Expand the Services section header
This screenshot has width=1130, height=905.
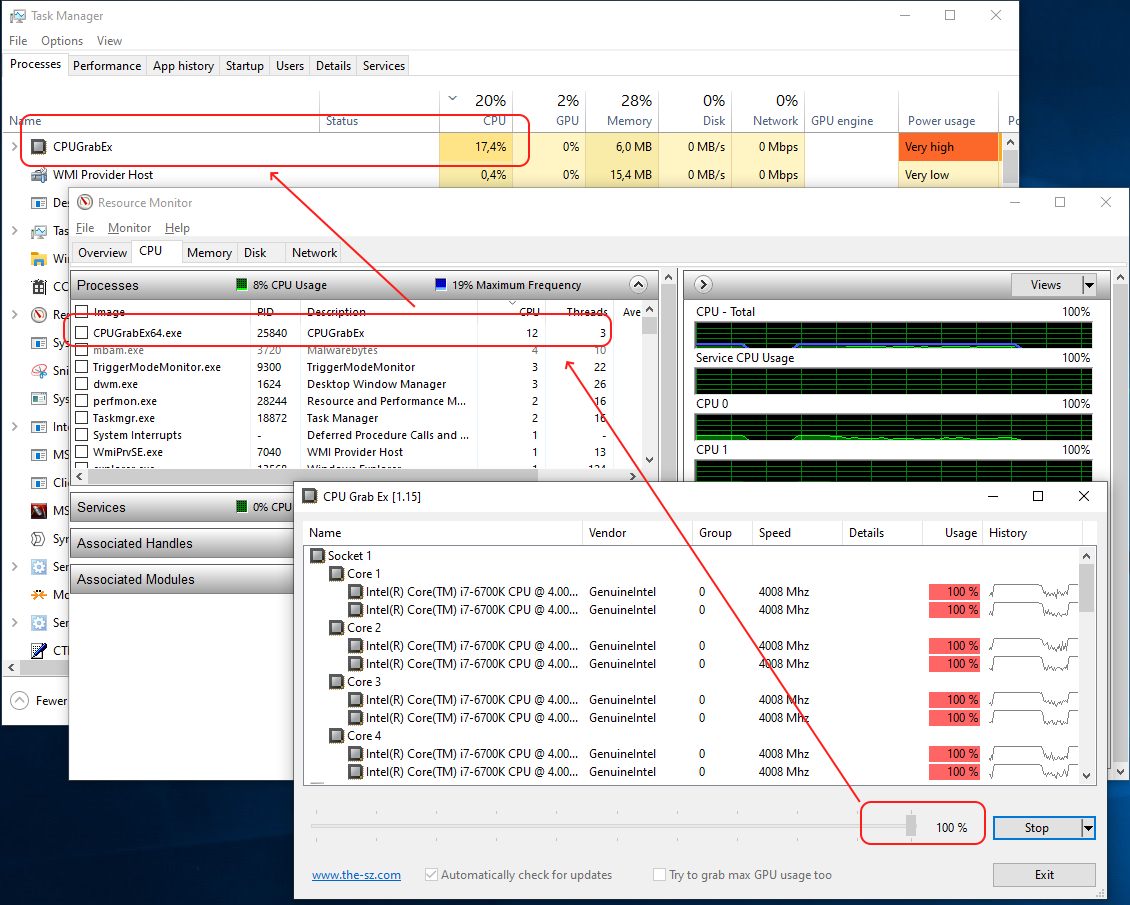[x=182, y=507]
